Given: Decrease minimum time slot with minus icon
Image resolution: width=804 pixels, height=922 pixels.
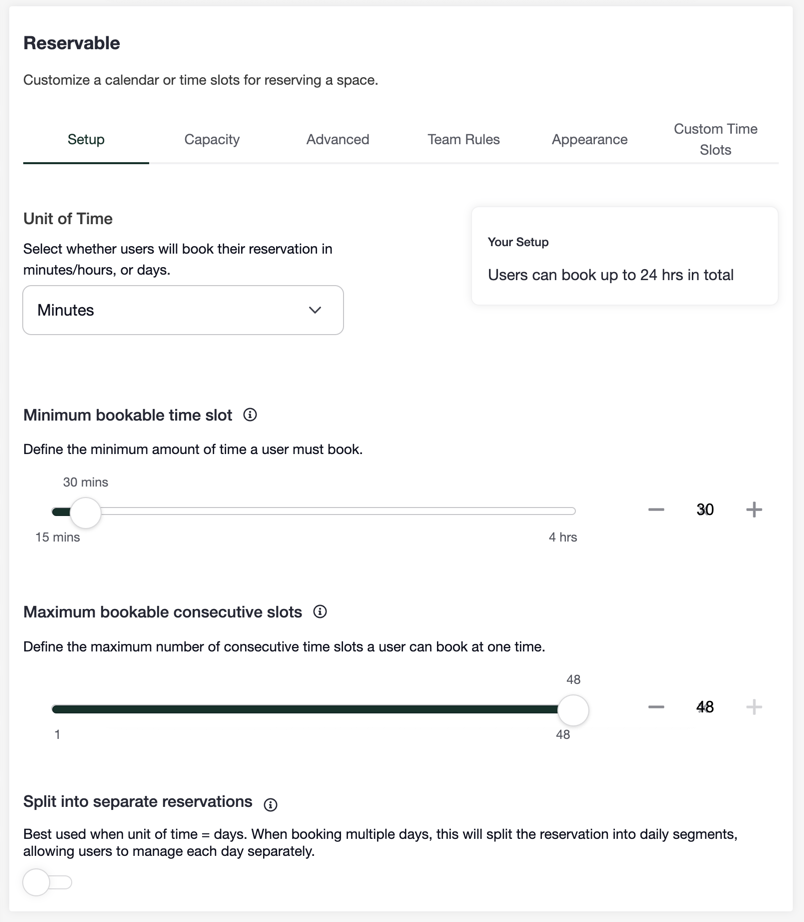Looking at the screenshot, I should tap(656, 510).
